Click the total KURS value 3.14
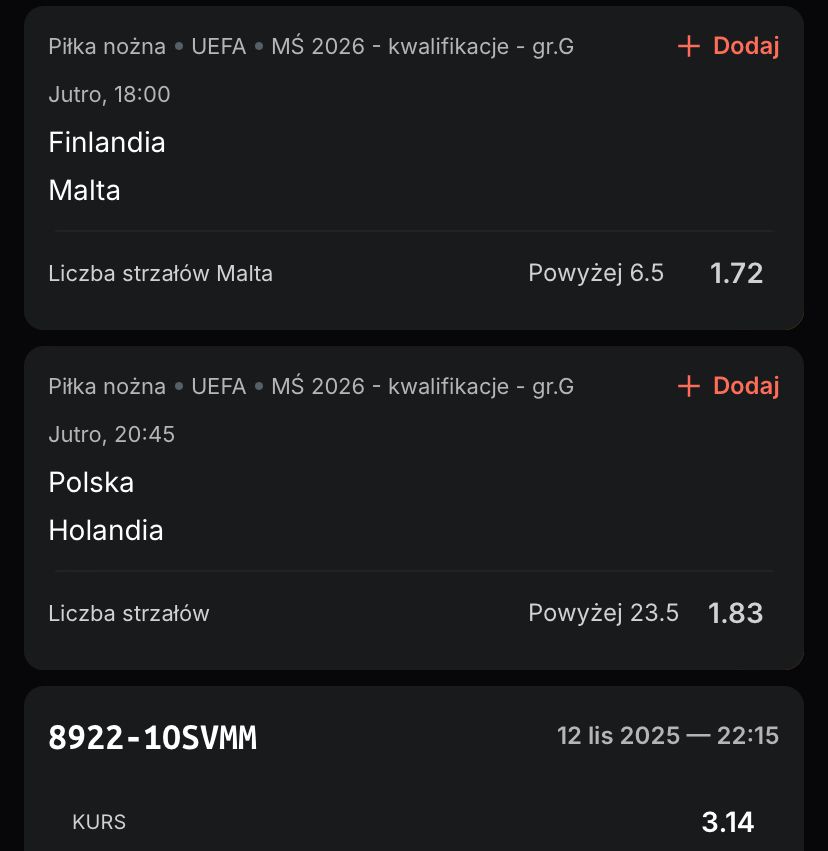Screen dimensions: 828x851 (x=727, y=822)
